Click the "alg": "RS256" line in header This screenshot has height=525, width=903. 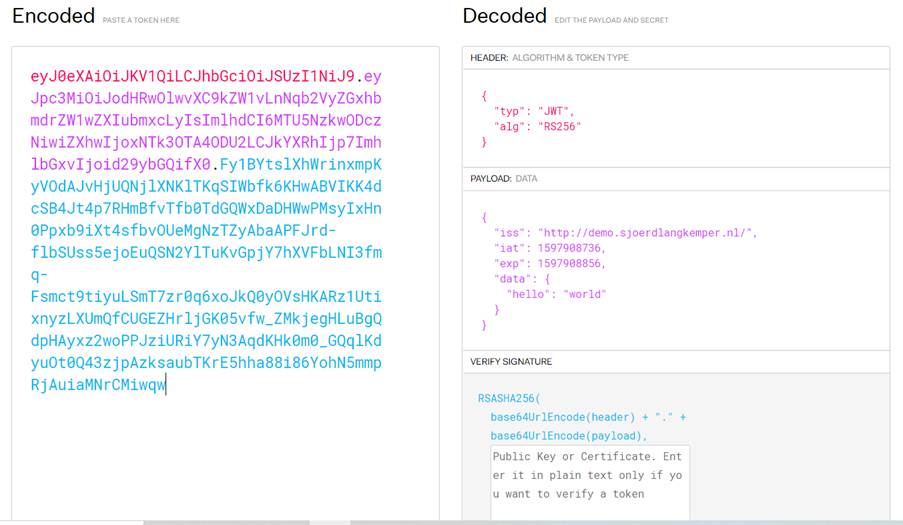click(537, 127)
